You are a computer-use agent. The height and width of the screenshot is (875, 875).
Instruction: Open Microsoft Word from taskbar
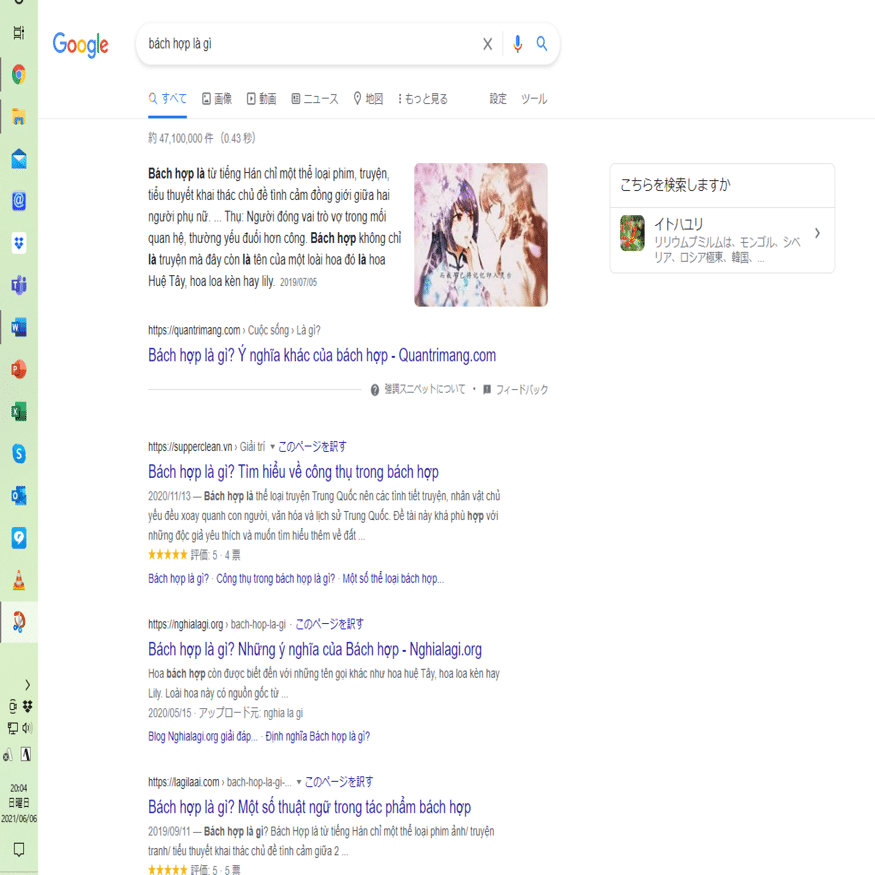(x=19, y=328)
